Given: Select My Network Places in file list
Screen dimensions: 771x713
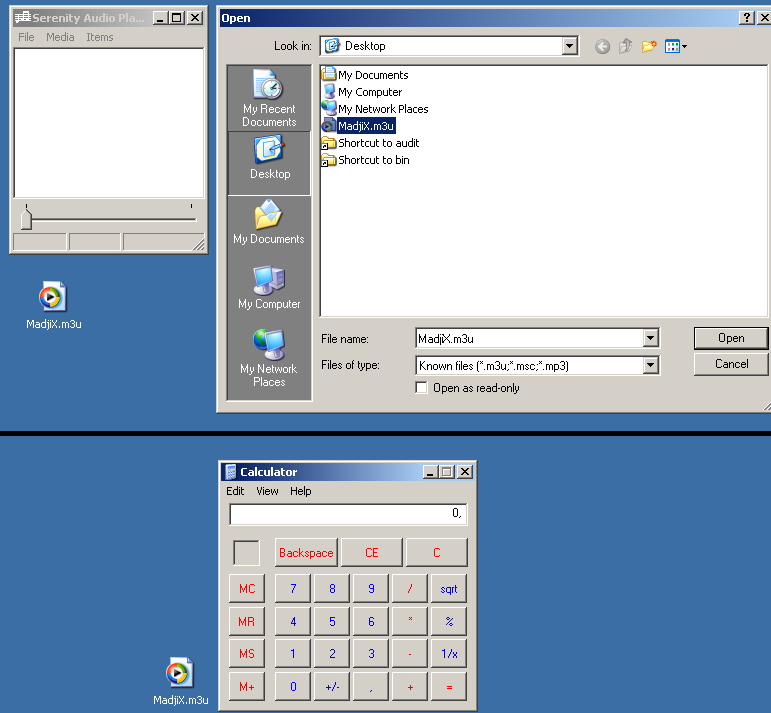Looking at the screenshot, I should click(375, 109).
